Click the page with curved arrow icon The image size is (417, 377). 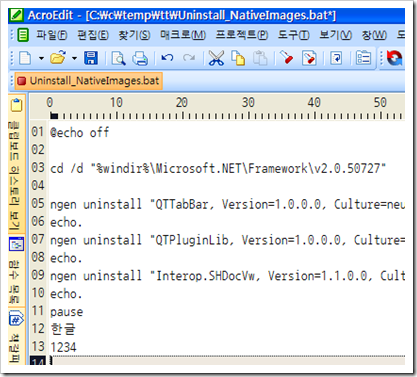click(336, 58)
